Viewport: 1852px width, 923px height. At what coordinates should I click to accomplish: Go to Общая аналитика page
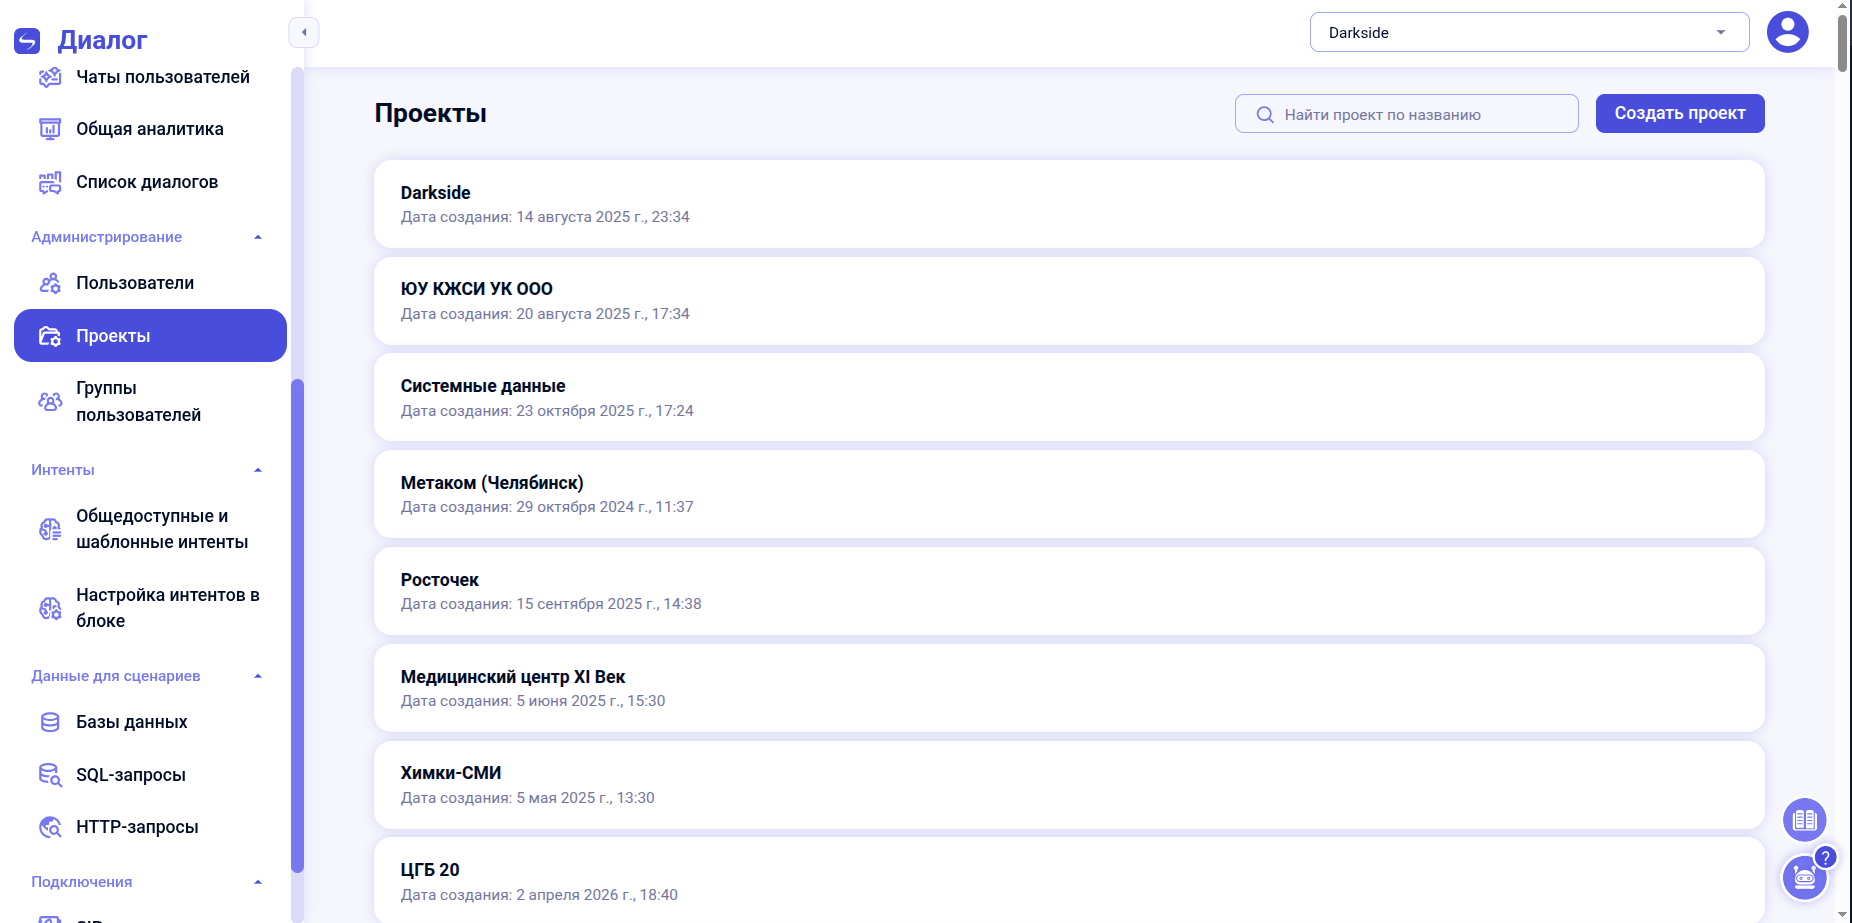tap(150, 129)
